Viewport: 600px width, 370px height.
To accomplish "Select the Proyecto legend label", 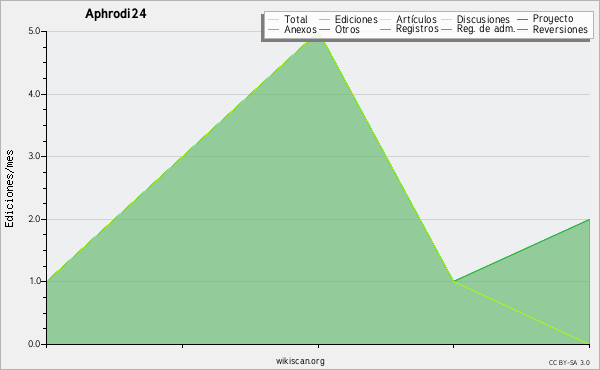I will [x=553, y=19].
